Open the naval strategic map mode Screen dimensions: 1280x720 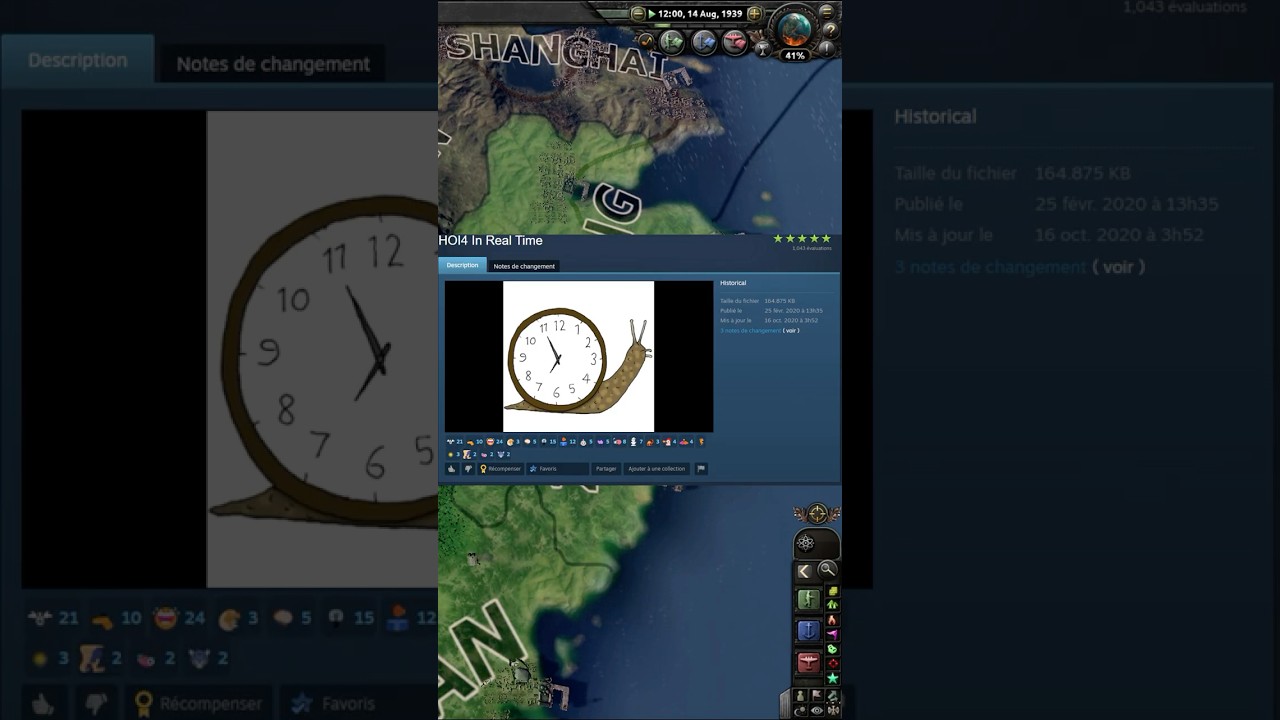point(704,42)
